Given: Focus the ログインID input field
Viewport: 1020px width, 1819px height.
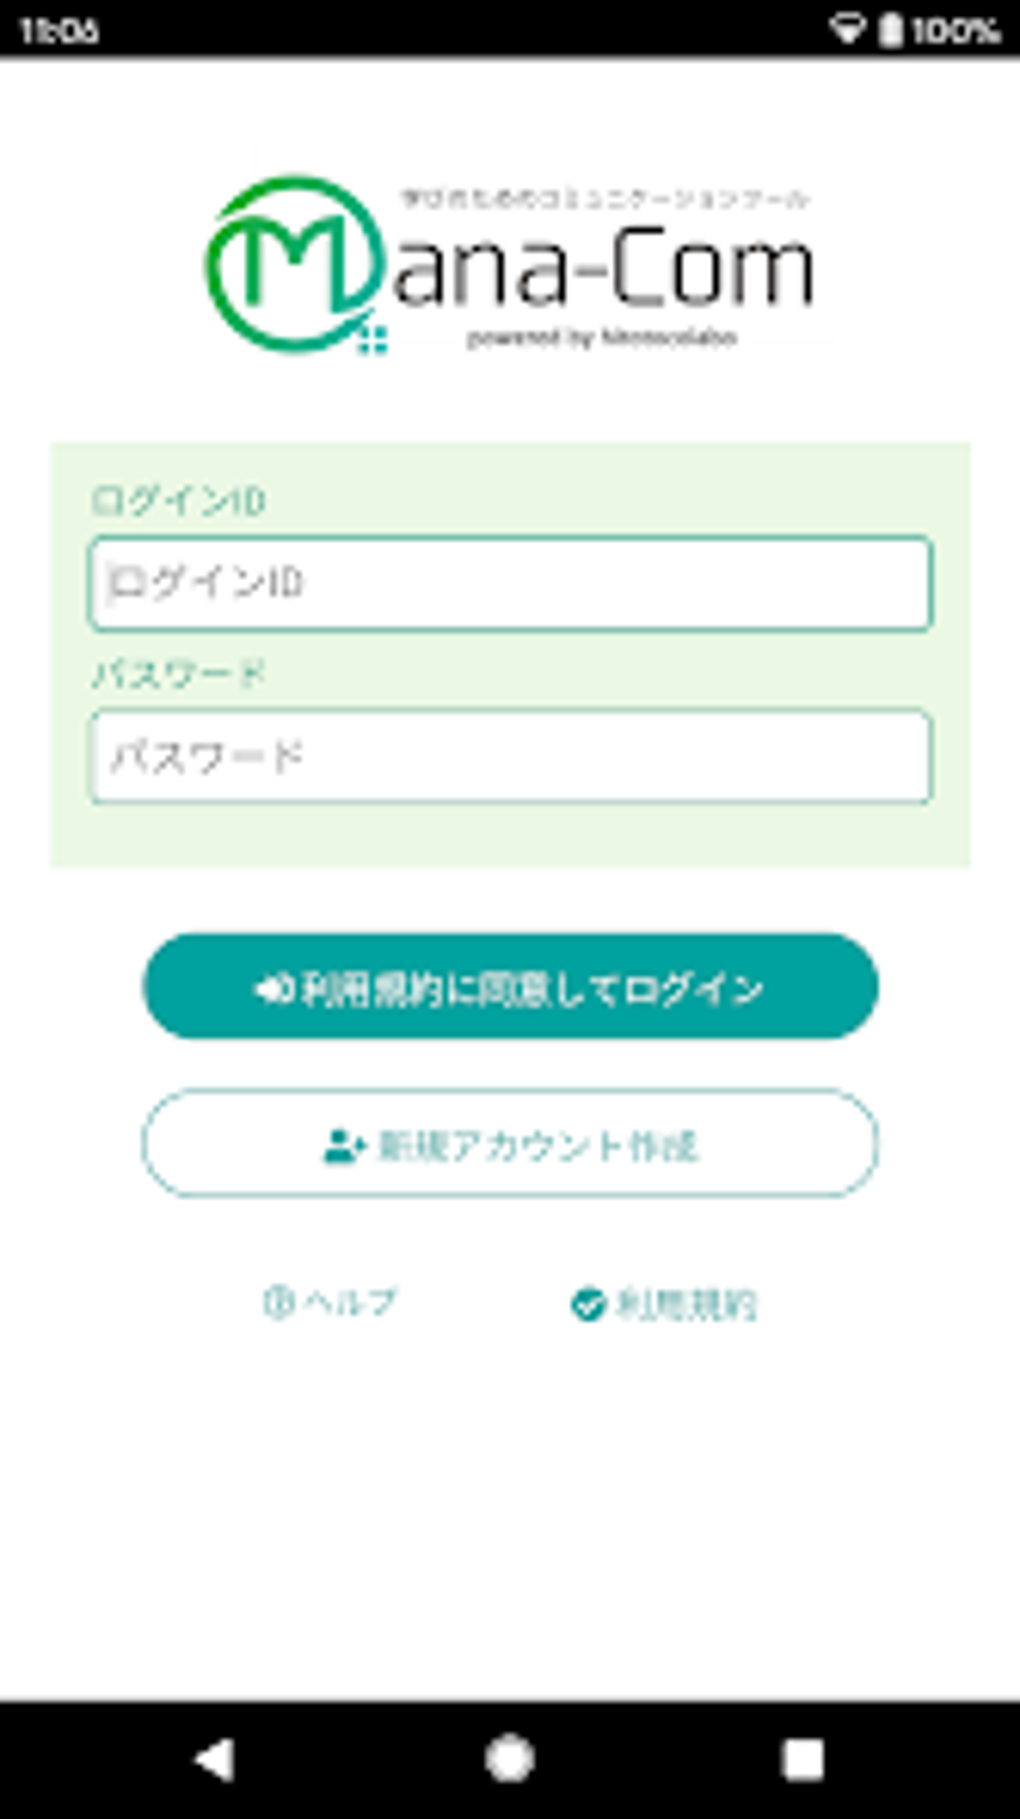Looking at the screenshot, I should click(x=510, y=584).
